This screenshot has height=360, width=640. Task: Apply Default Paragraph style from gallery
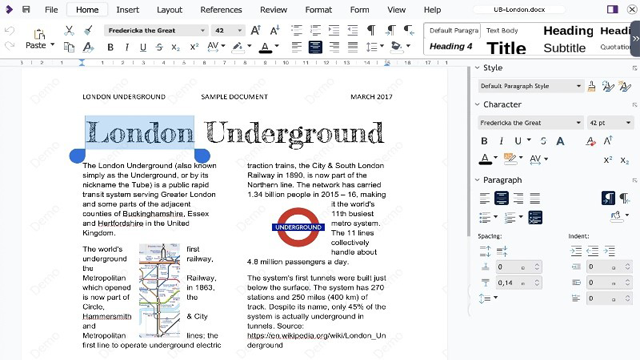[453, 31]
